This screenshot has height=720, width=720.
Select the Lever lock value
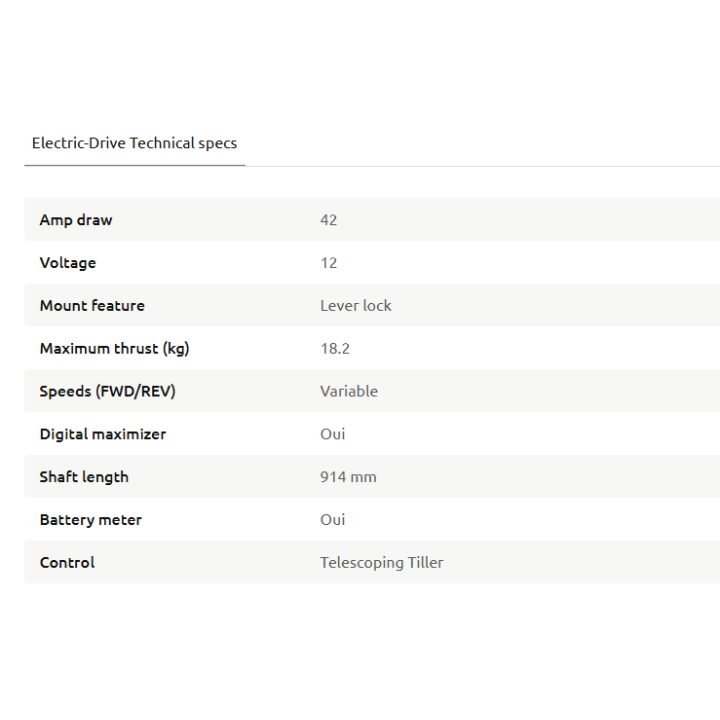355,306
